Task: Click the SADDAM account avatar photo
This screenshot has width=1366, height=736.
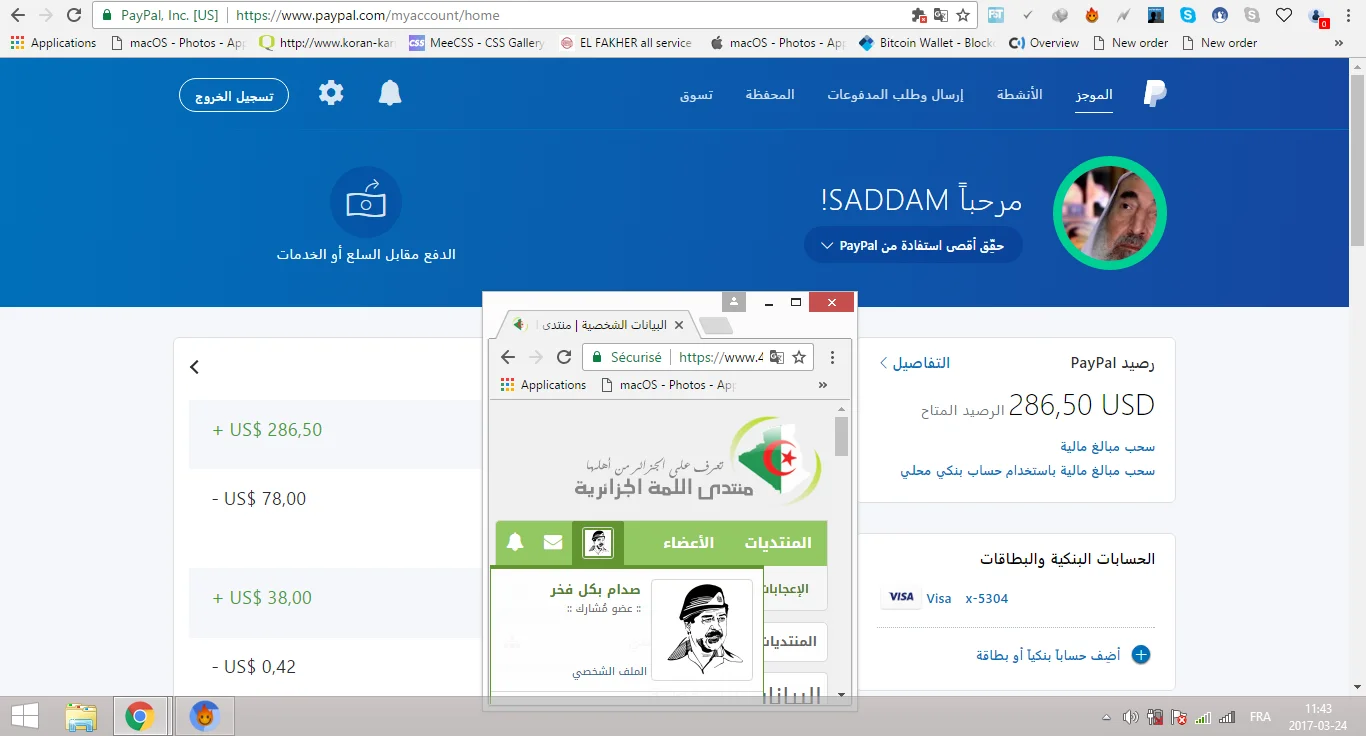Action: (x=1109, y=213)
